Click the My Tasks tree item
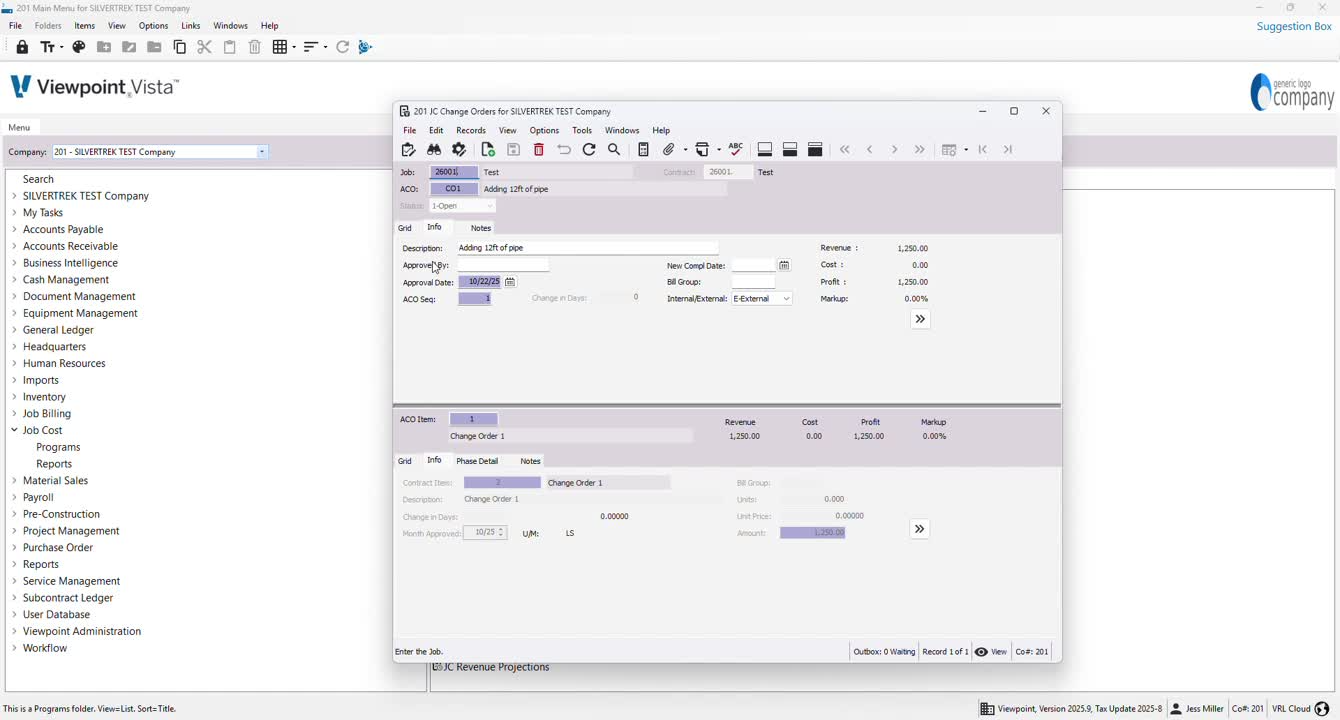The height and width of the screenshot is (720, 1340). coord(43,213)
